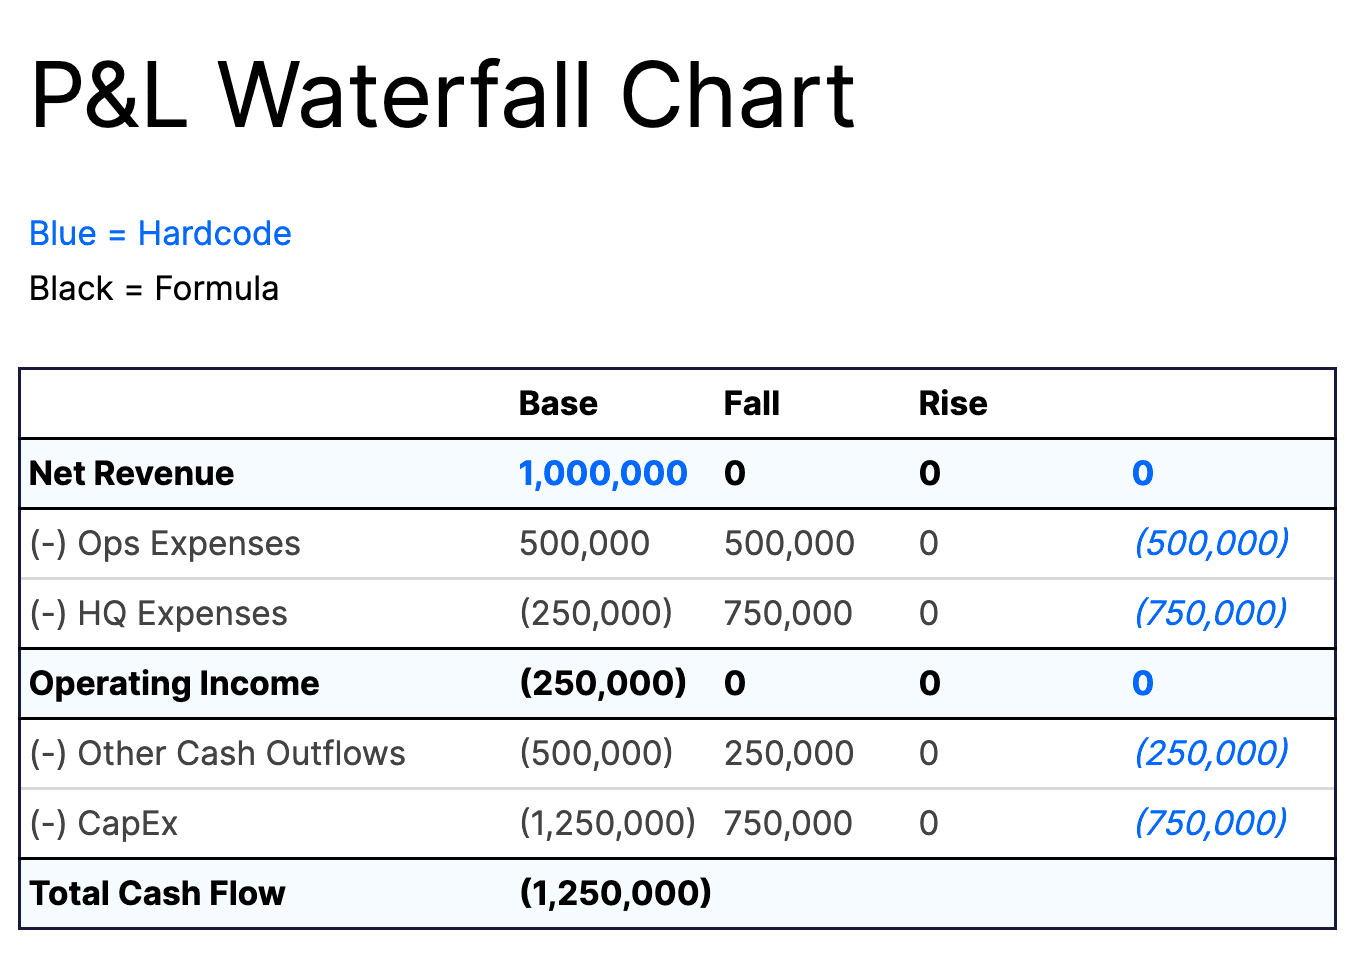Click the Net Revenue row label
The height and width of the screenshot is (954, 1356).
[132, 473]
